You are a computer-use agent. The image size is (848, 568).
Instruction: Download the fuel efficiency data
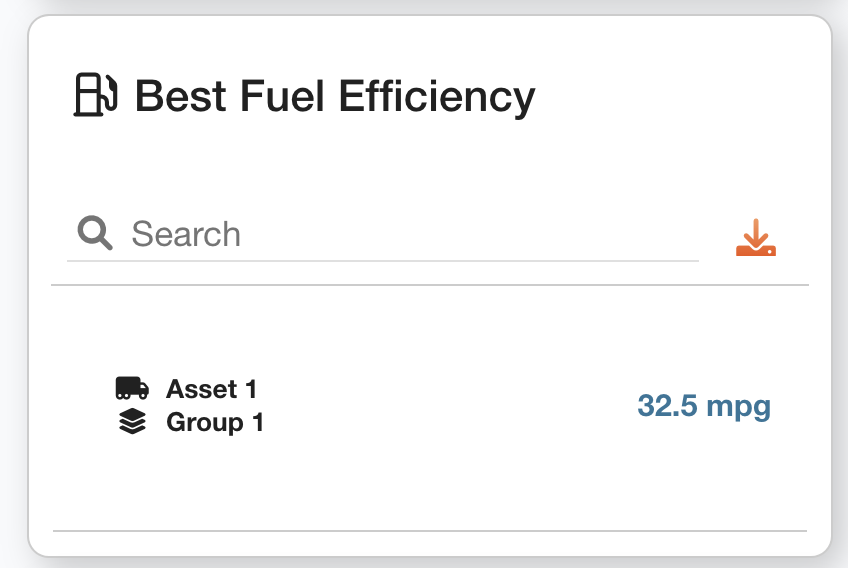(x=756, y=237)
